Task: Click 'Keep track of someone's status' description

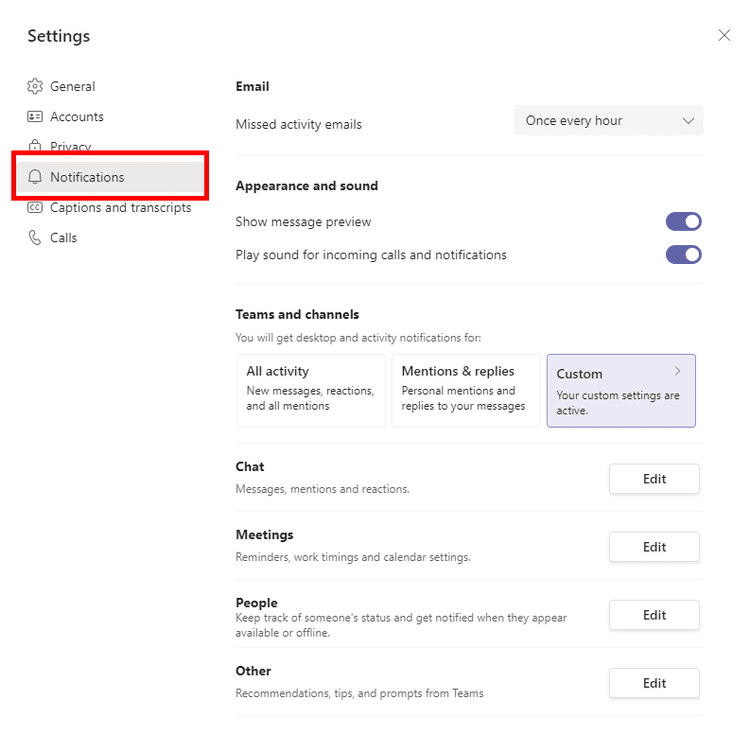Action: coord(401,625)
